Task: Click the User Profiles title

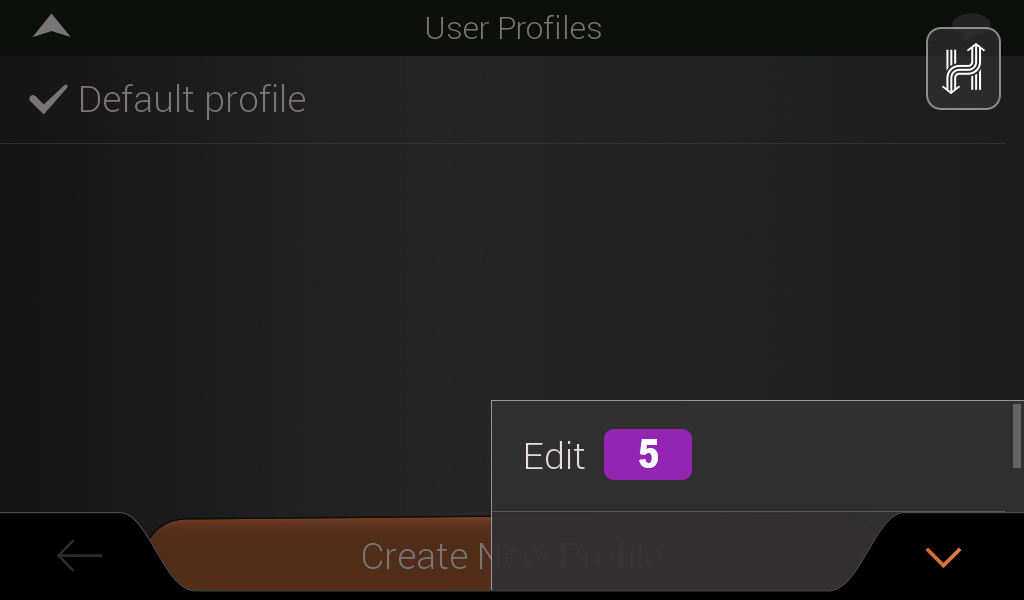Action: pyautogui.click(x=513, y=28)
